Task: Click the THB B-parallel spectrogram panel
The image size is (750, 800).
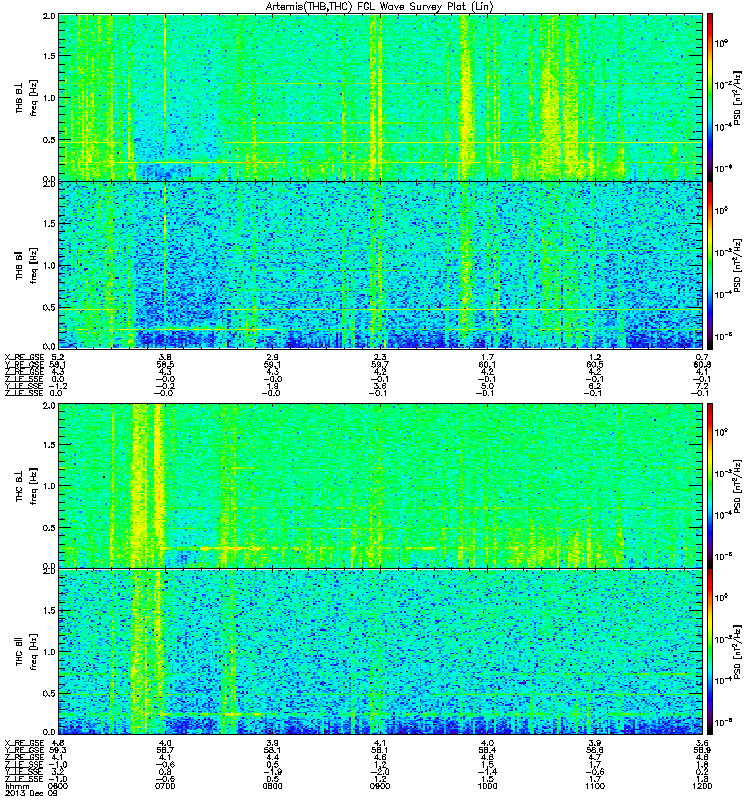Action: pyautogui.click(x=380, y=265)
